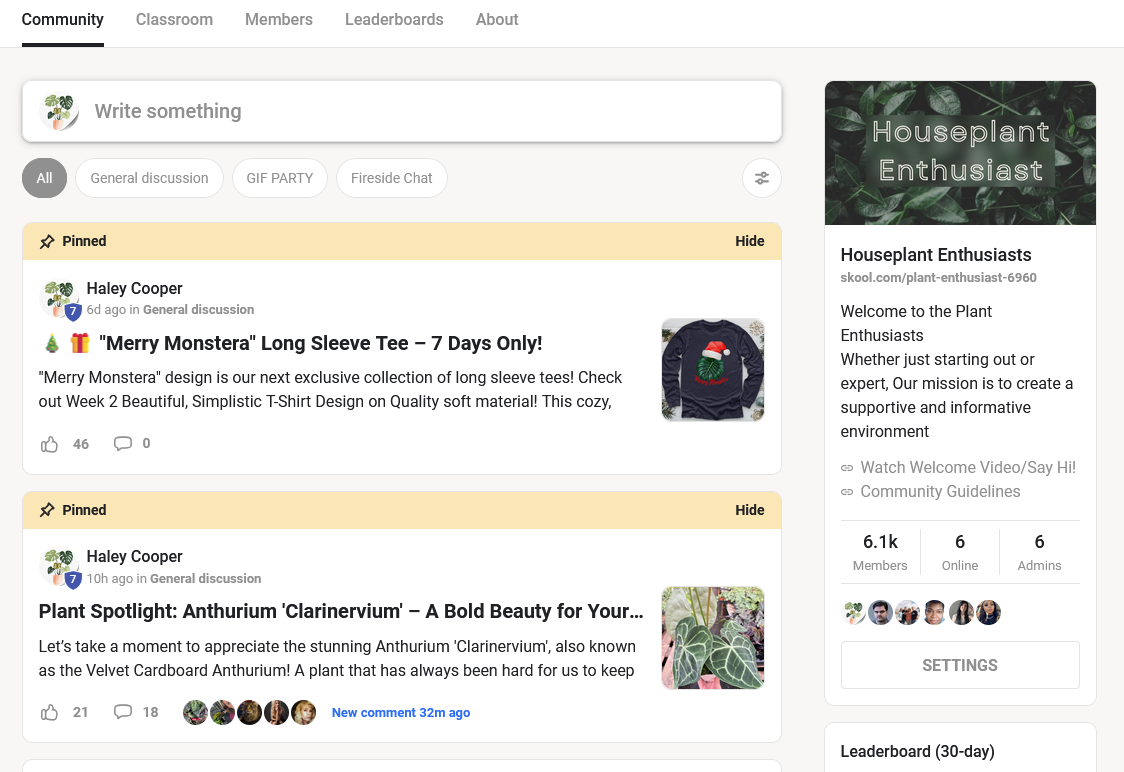Open the feed filter settings icon
The image size is (1124, 772).
coord(761,178)
